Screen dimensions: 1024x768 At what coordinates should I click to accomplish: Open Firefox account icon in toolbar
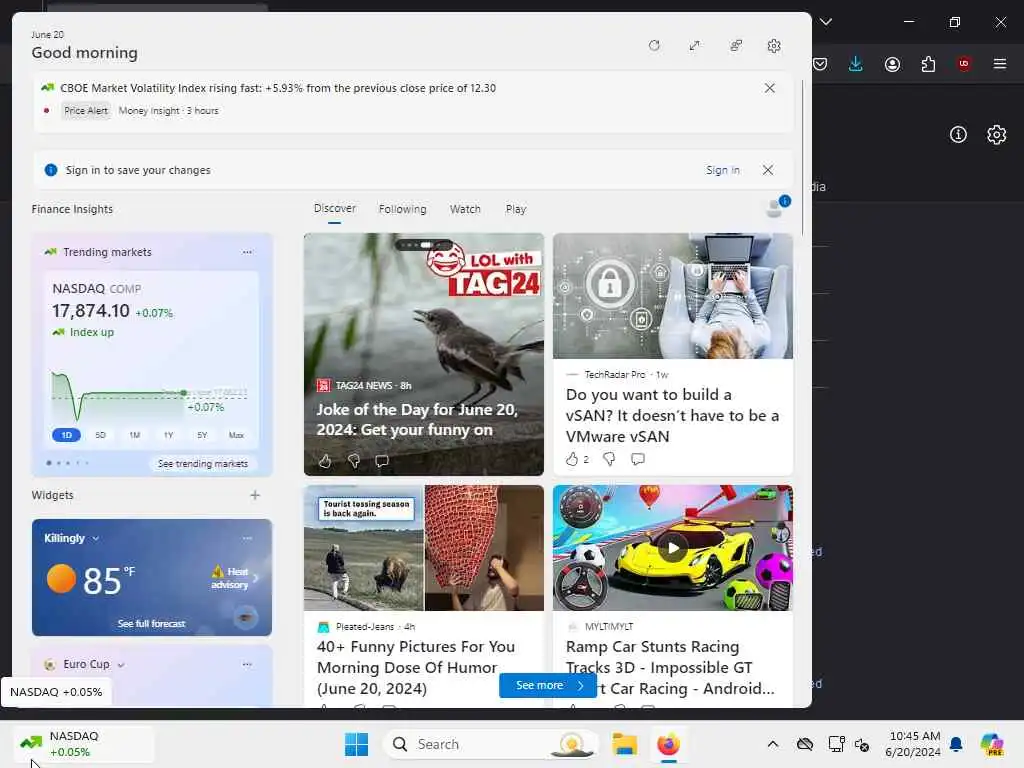point(892,64)
